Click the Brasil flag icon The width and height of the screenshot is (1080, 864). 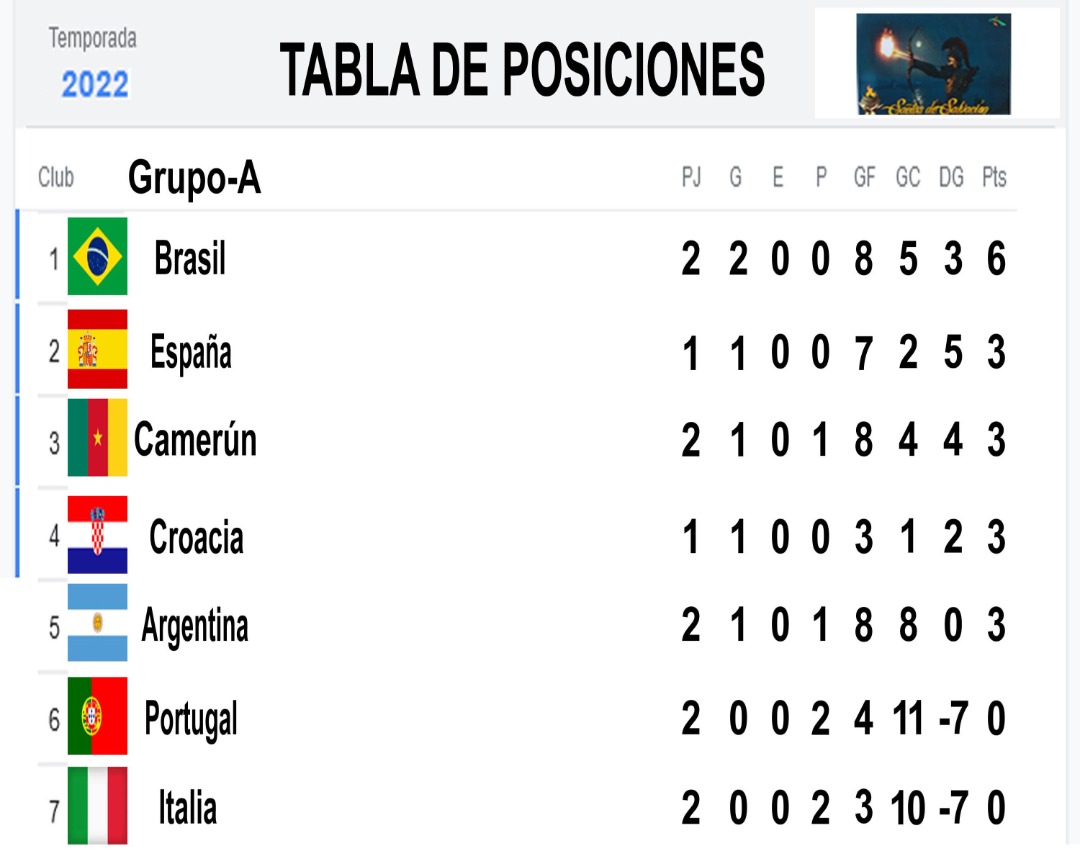click(97, 256)
